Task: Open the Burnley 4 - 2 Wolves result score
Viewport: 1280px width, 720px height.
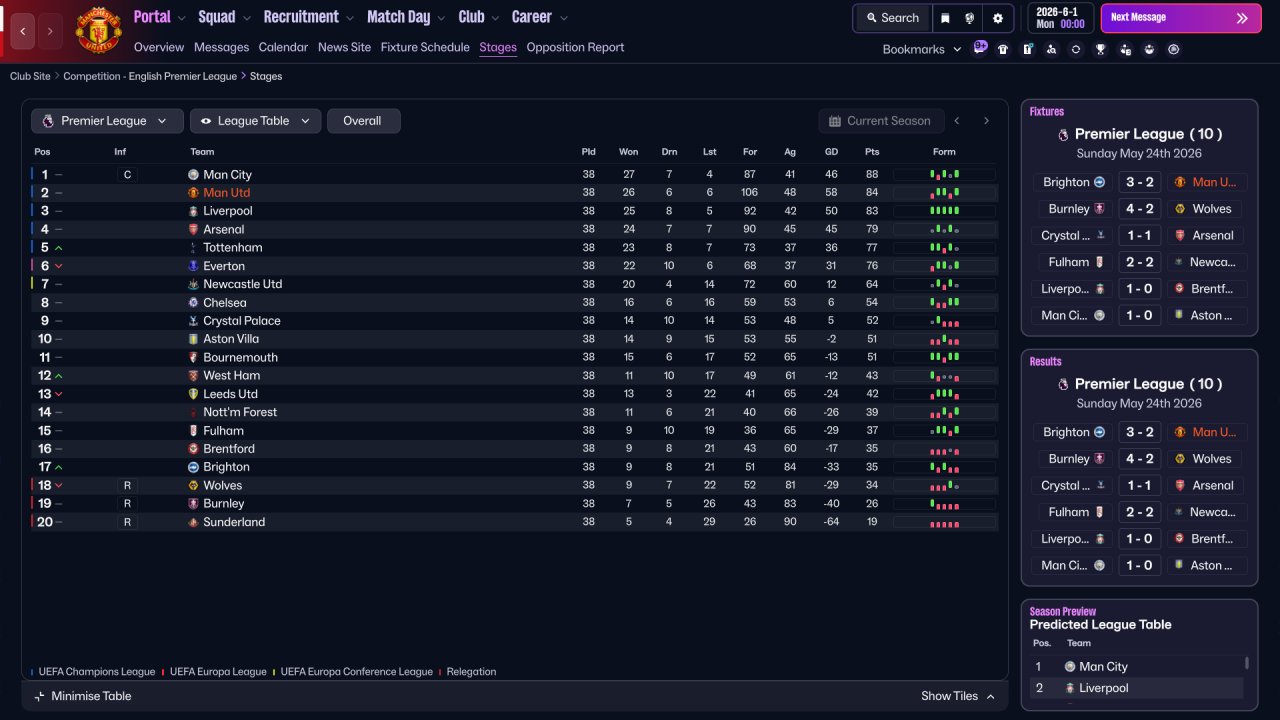Action: (x=1140, y=459)
